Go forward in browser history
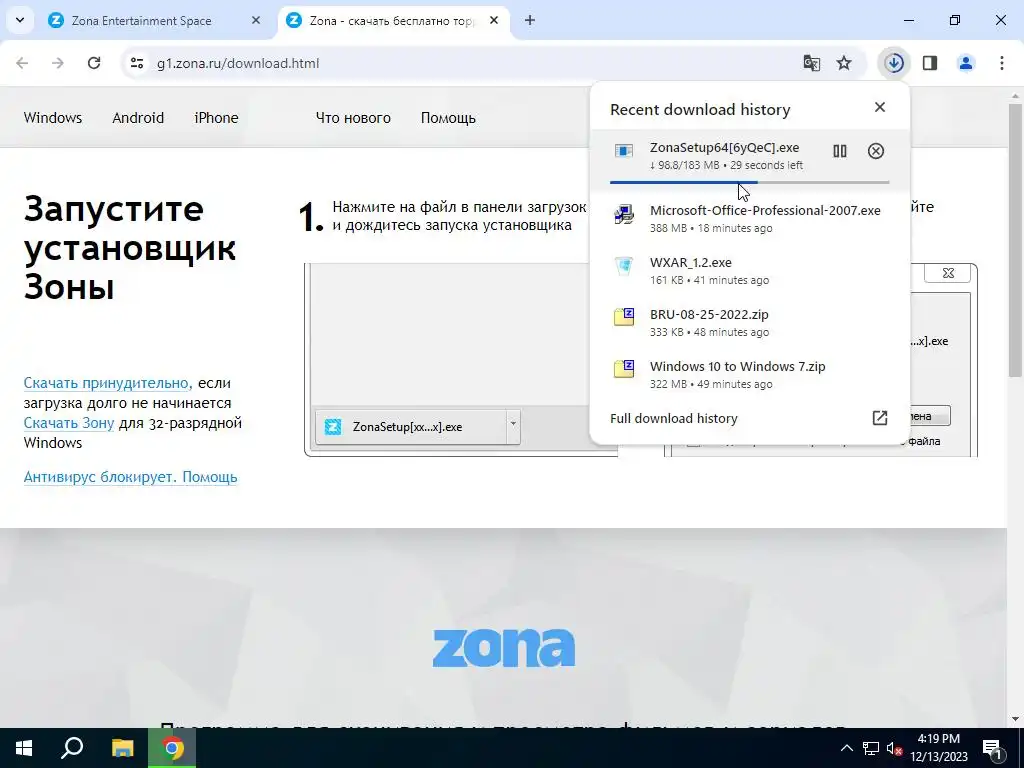Image resolution: width=1024 pixels, height=768 pixels. click(x=58, y=63)
